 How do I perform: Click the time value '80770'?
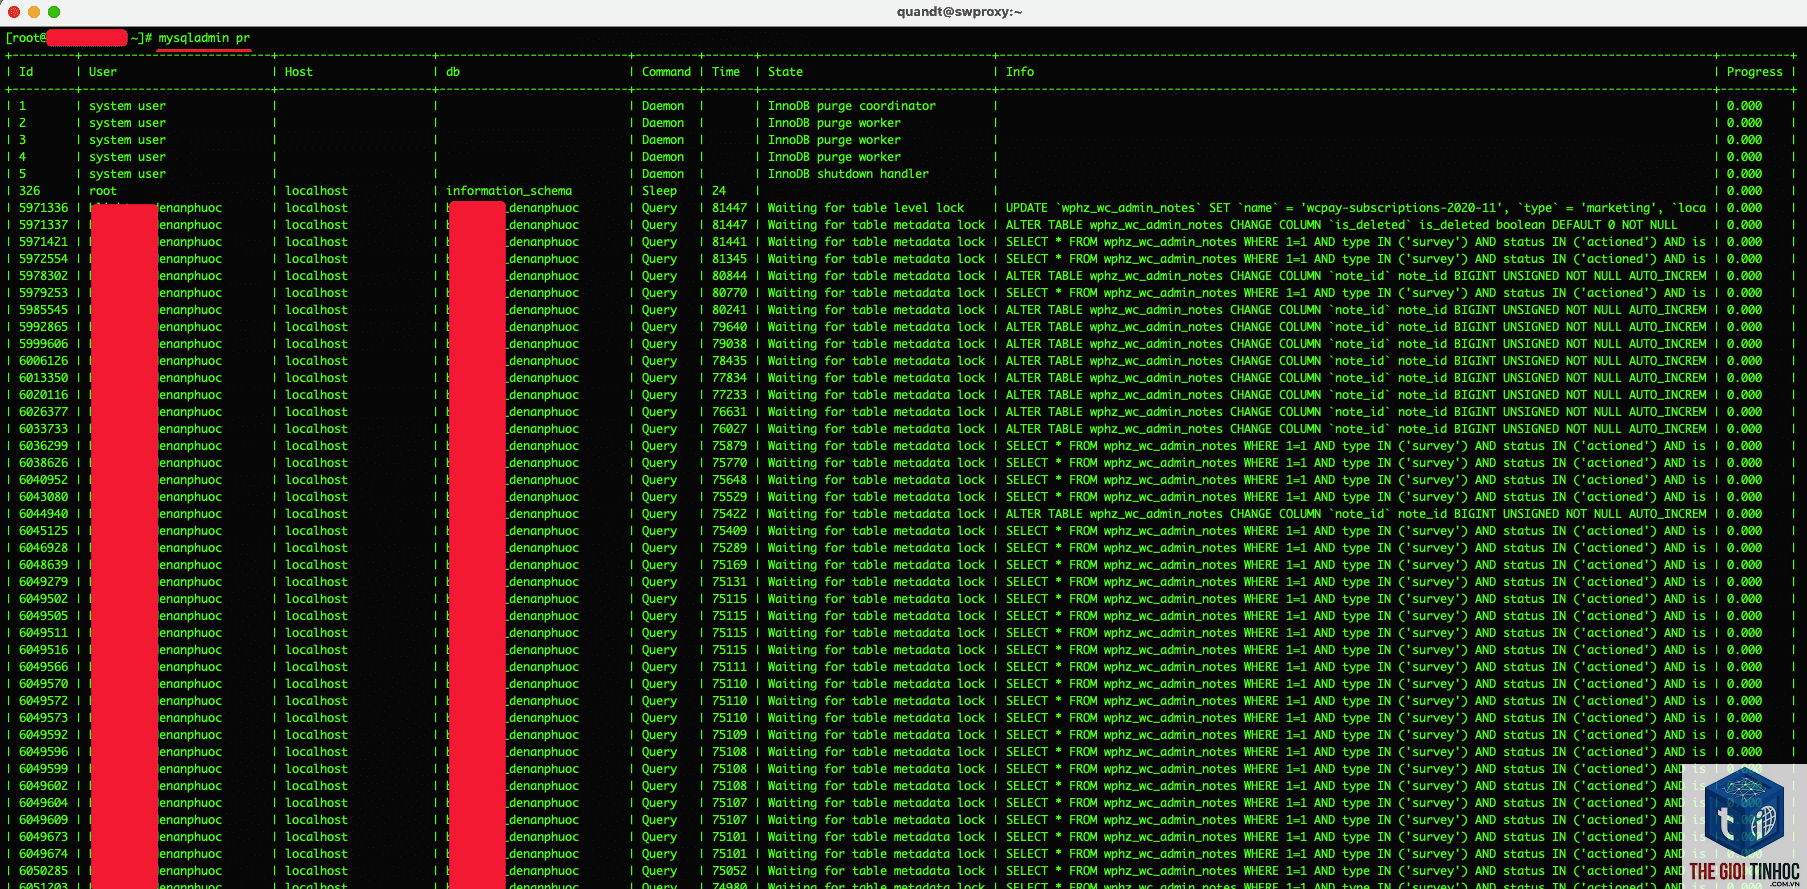pyautogui.click(x=729, y=293)
